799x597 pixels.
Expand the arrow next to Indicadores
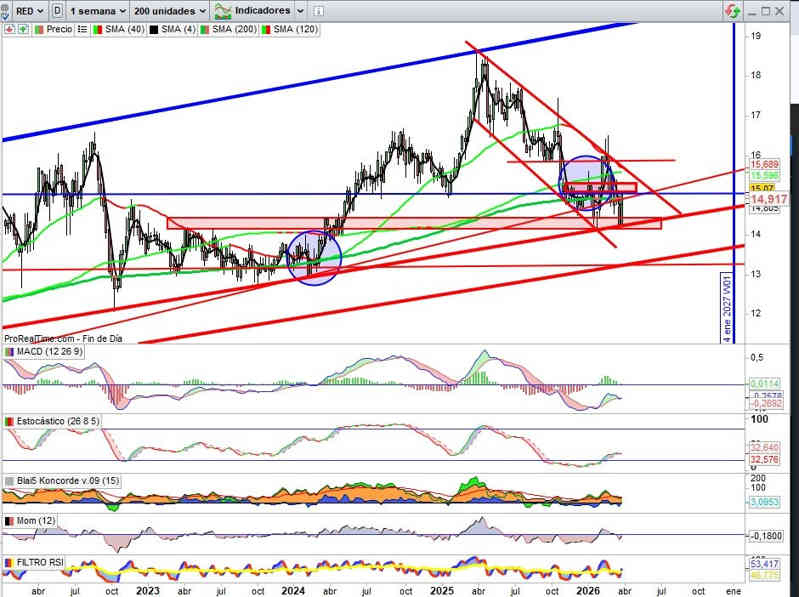pos(298,10)
